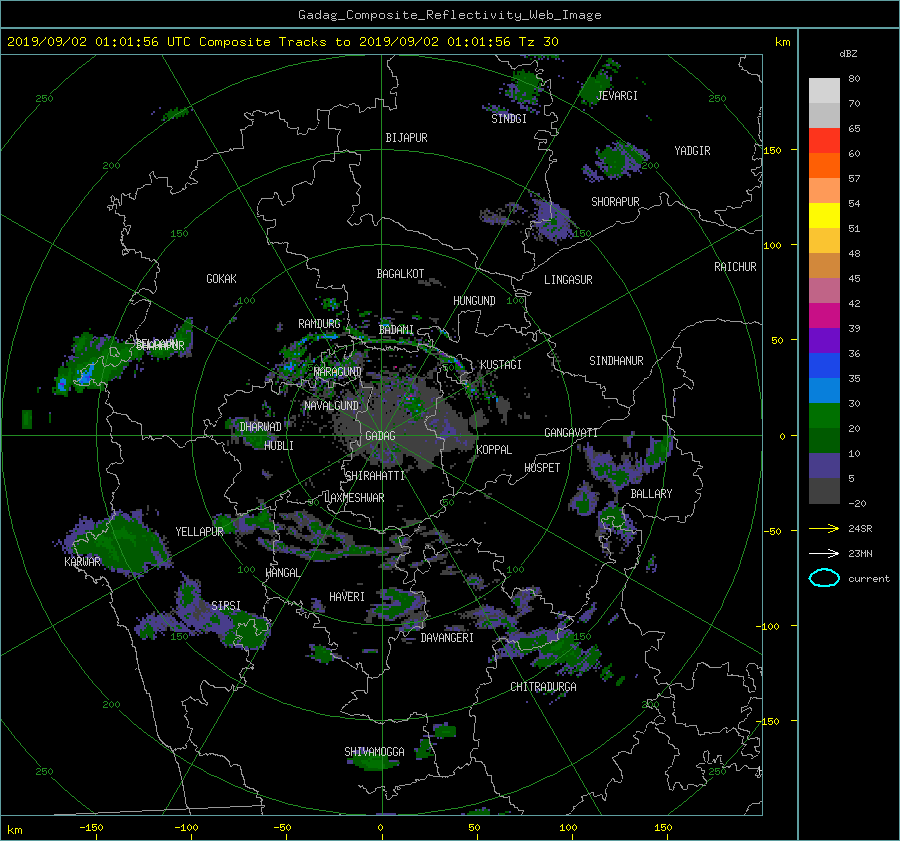The height and width of the screenshot is (841, 900).
Task: Click the KOPPAL city label
Action: coord(494,450)
